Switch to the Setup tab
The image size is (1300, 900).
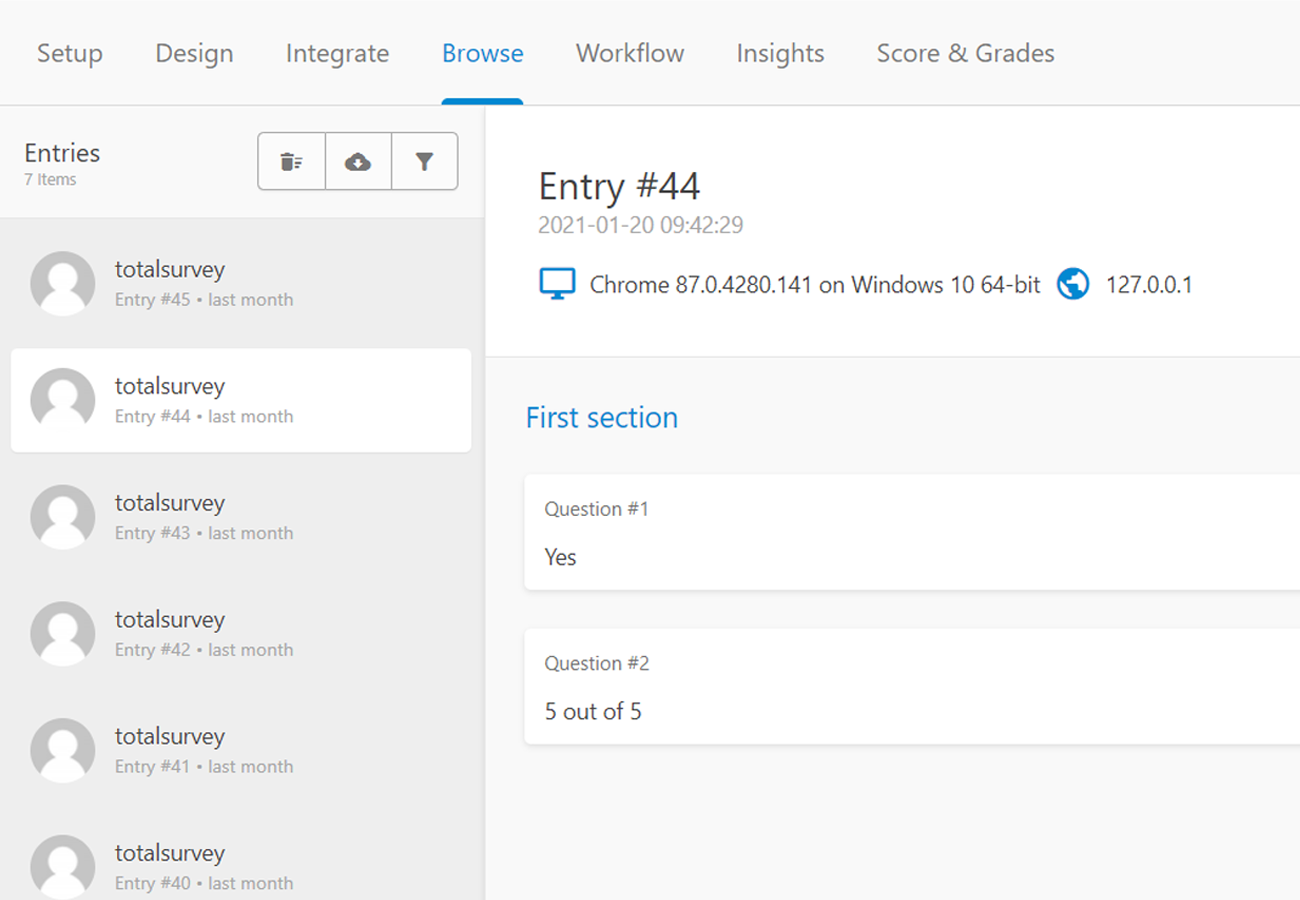[x=70, y=53]
